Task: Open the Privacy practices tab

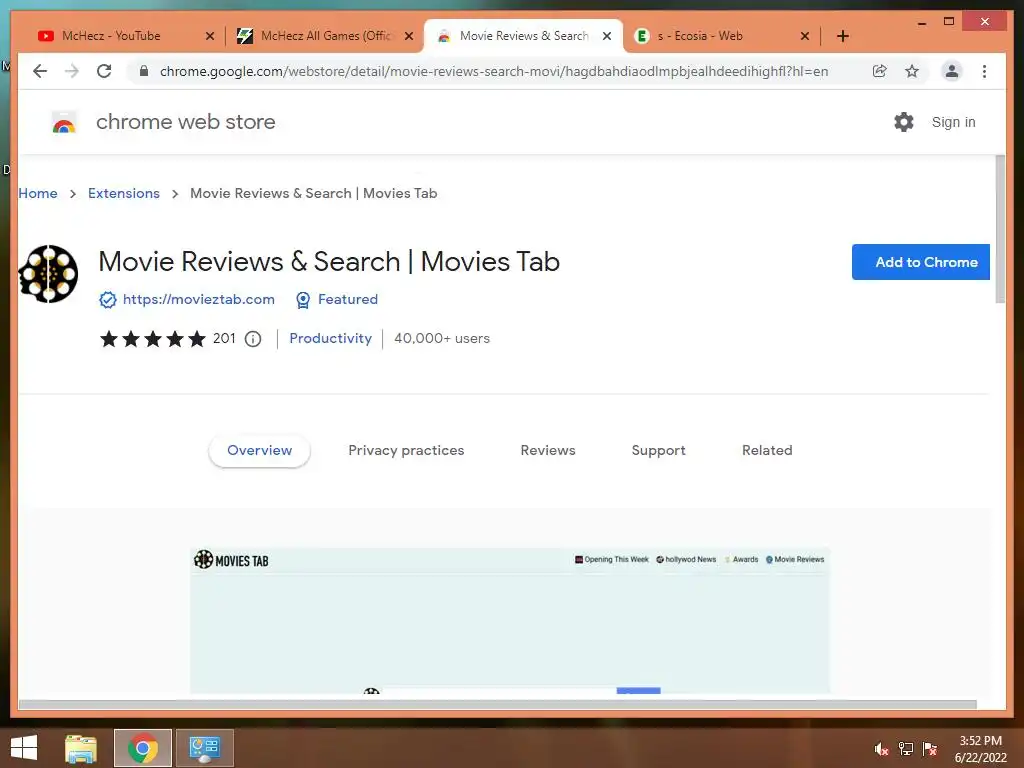Action: (406, 451)
